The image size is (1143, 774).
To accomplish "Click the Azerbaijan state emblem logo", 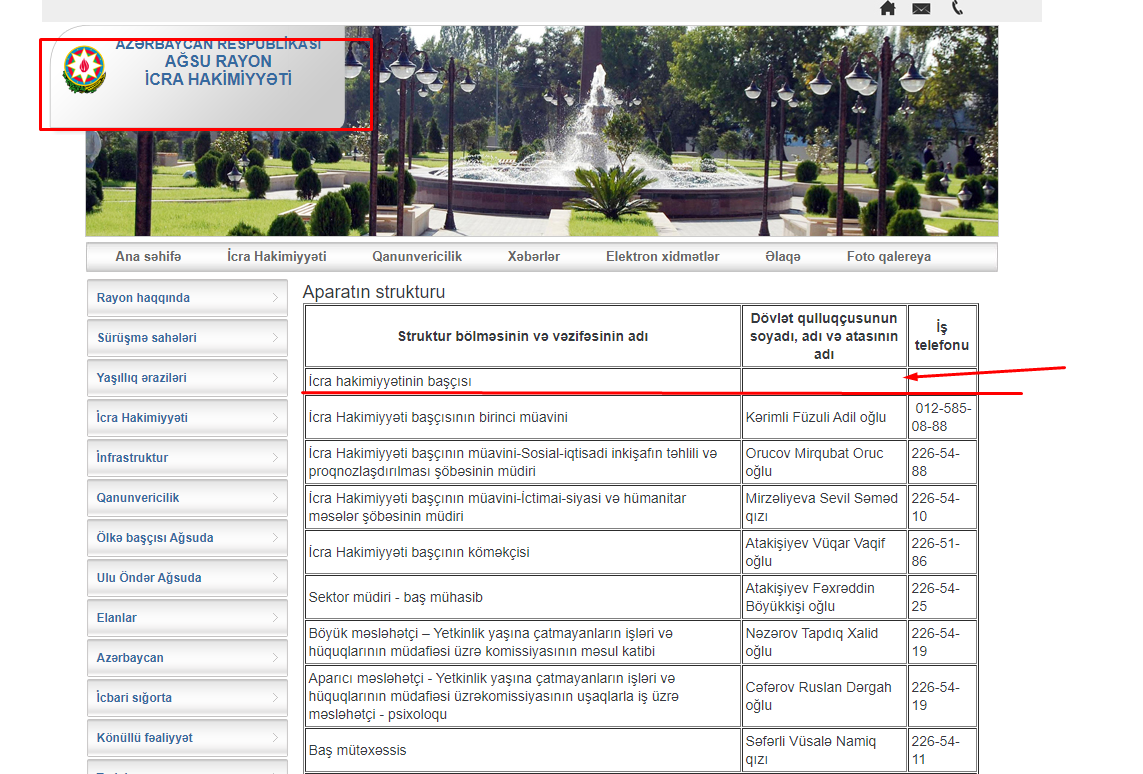I will (83, 70).
